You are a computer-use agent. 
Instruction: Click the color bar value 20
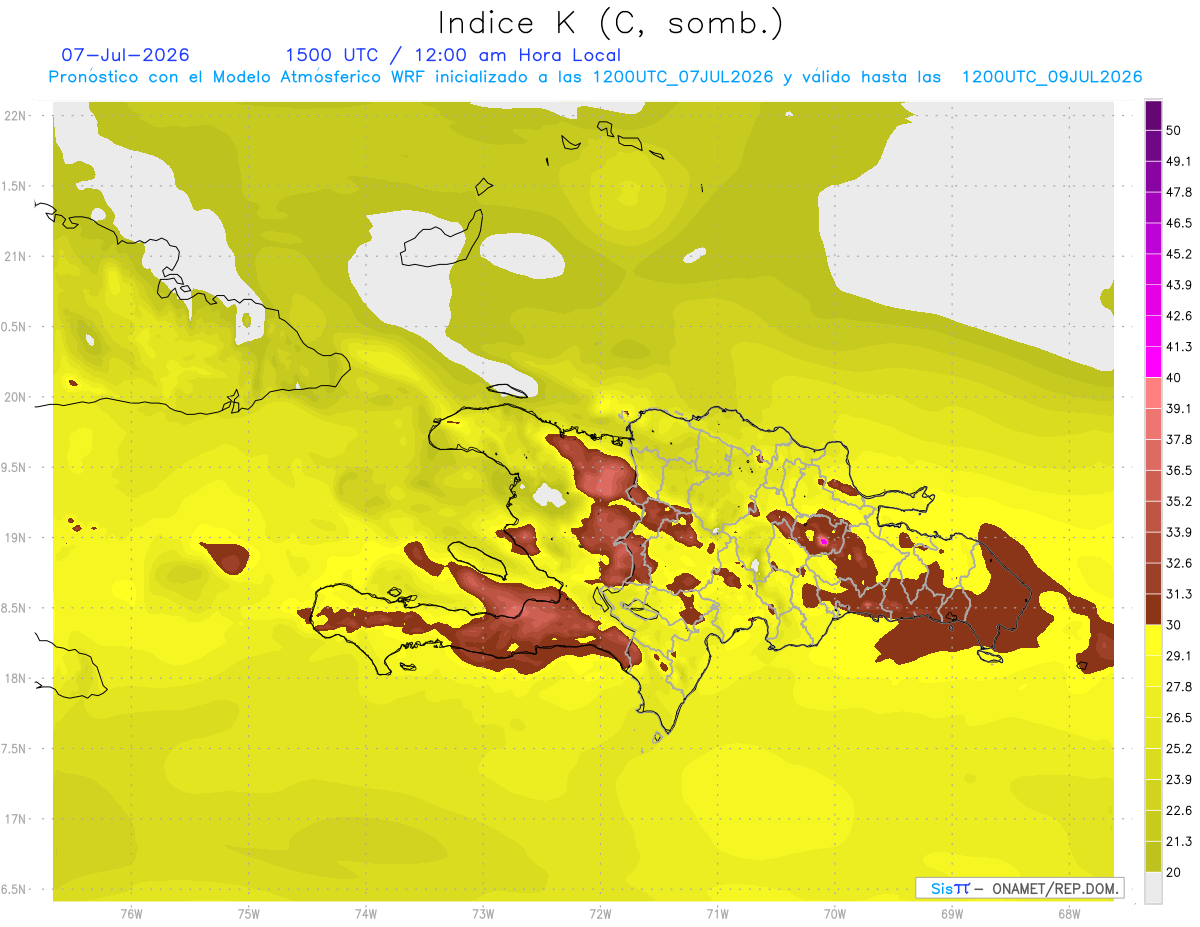coord(1174,873)
